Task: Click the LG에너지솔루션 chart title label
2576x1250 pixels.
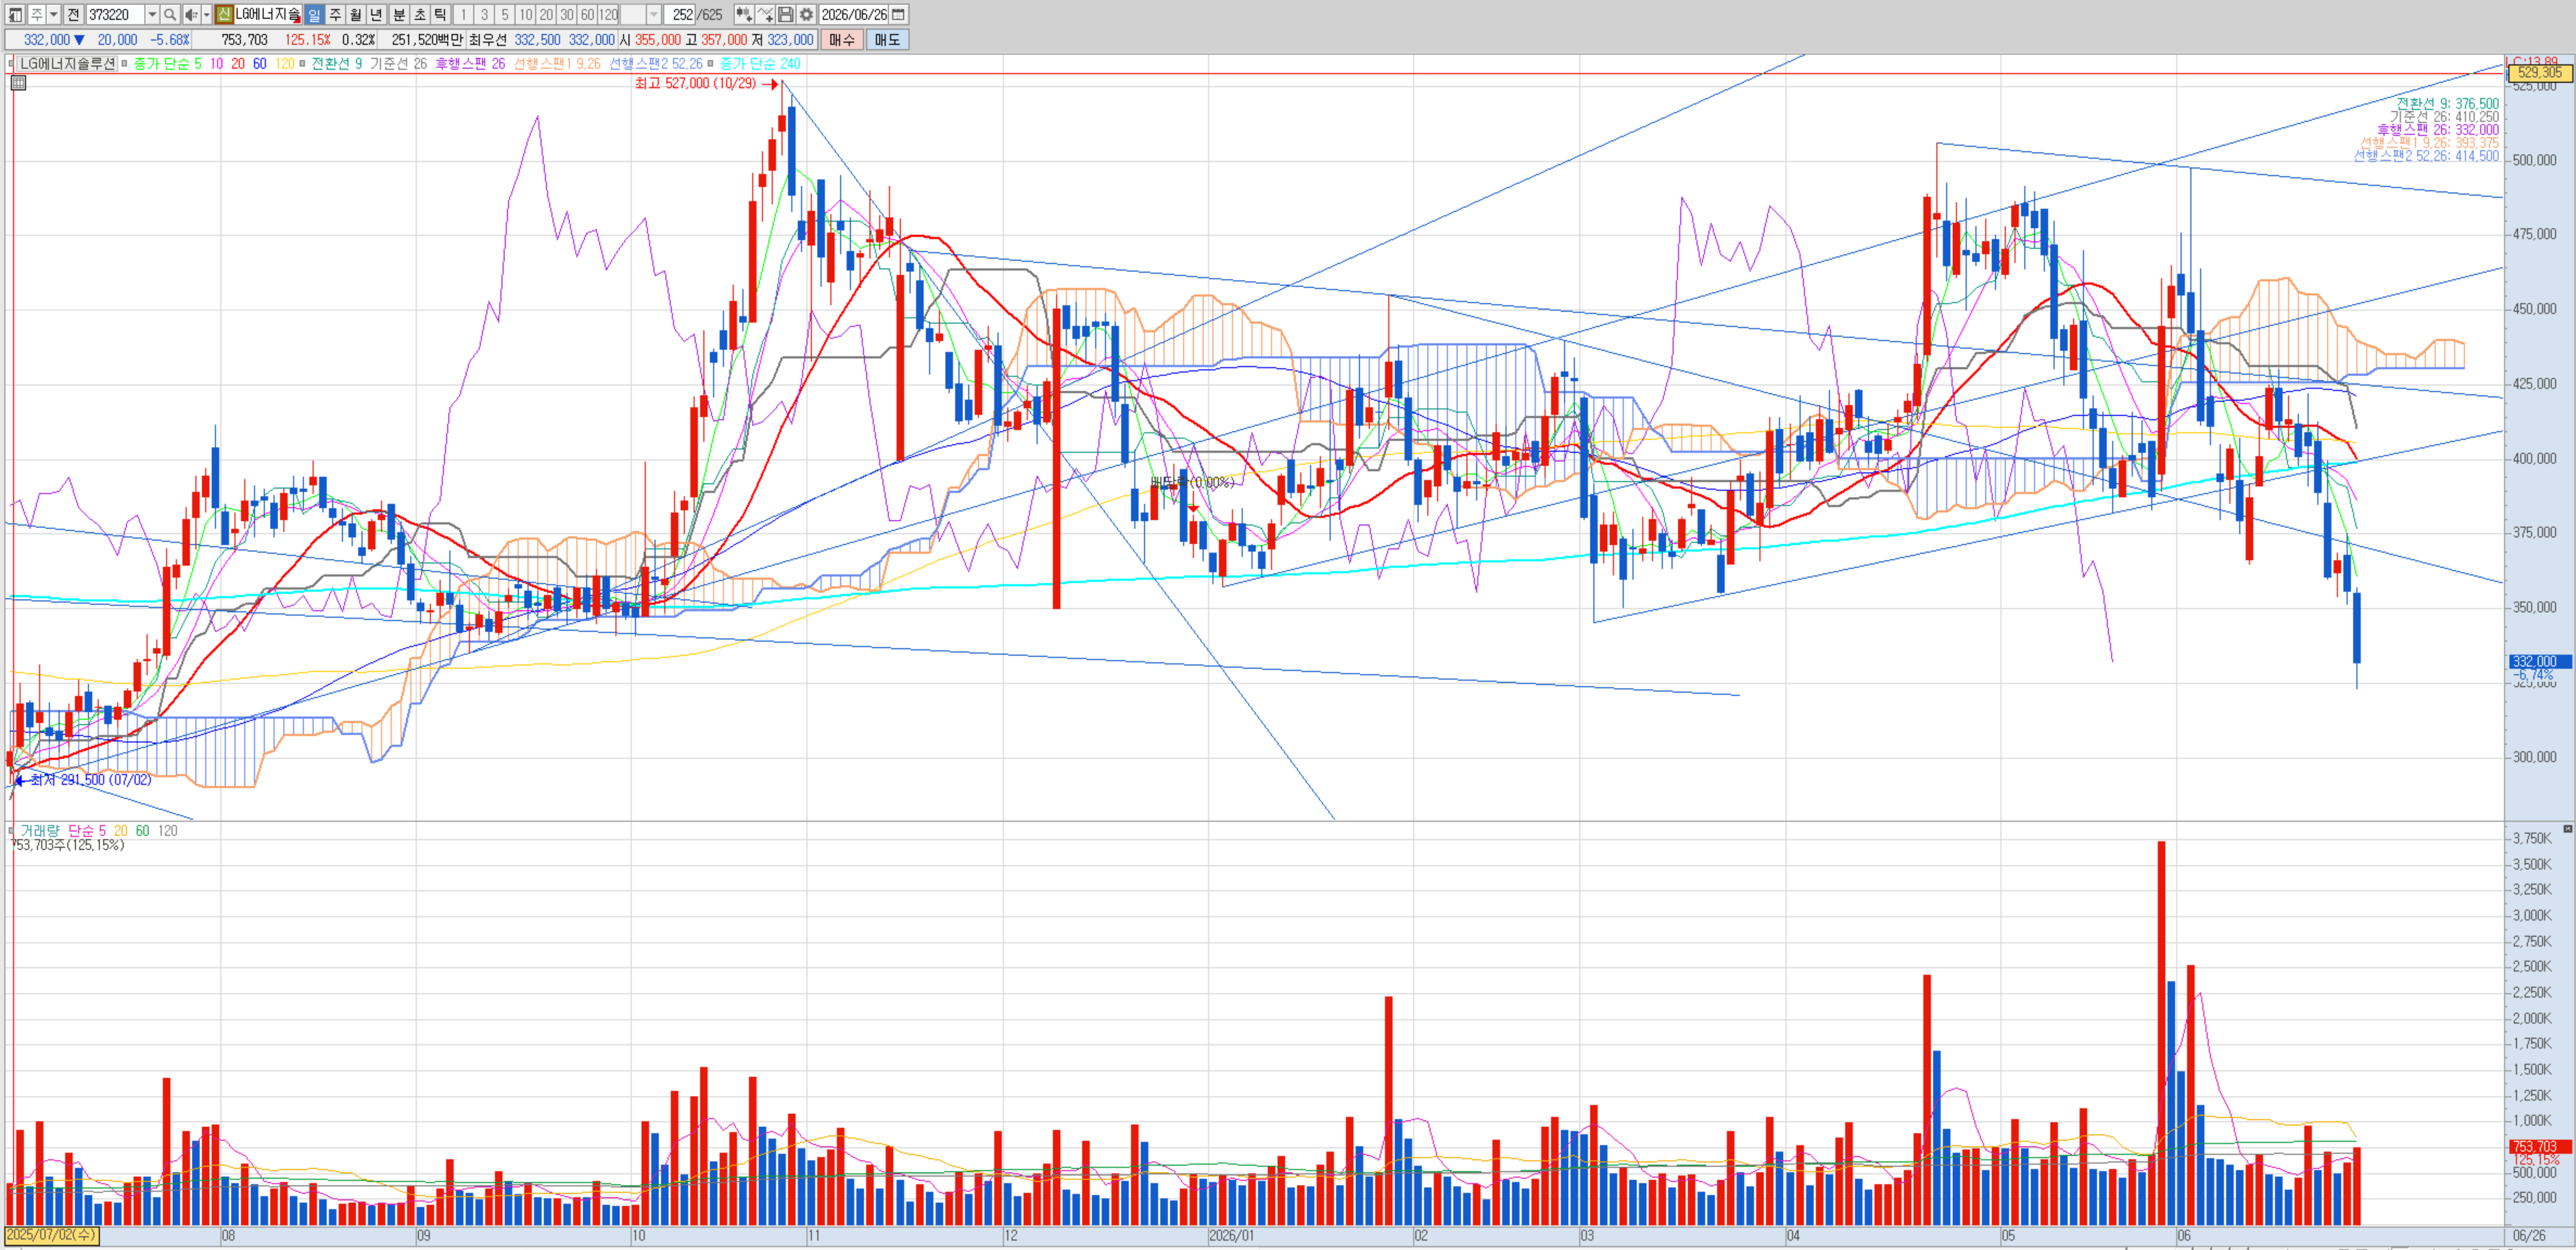Action: [68, 63]
